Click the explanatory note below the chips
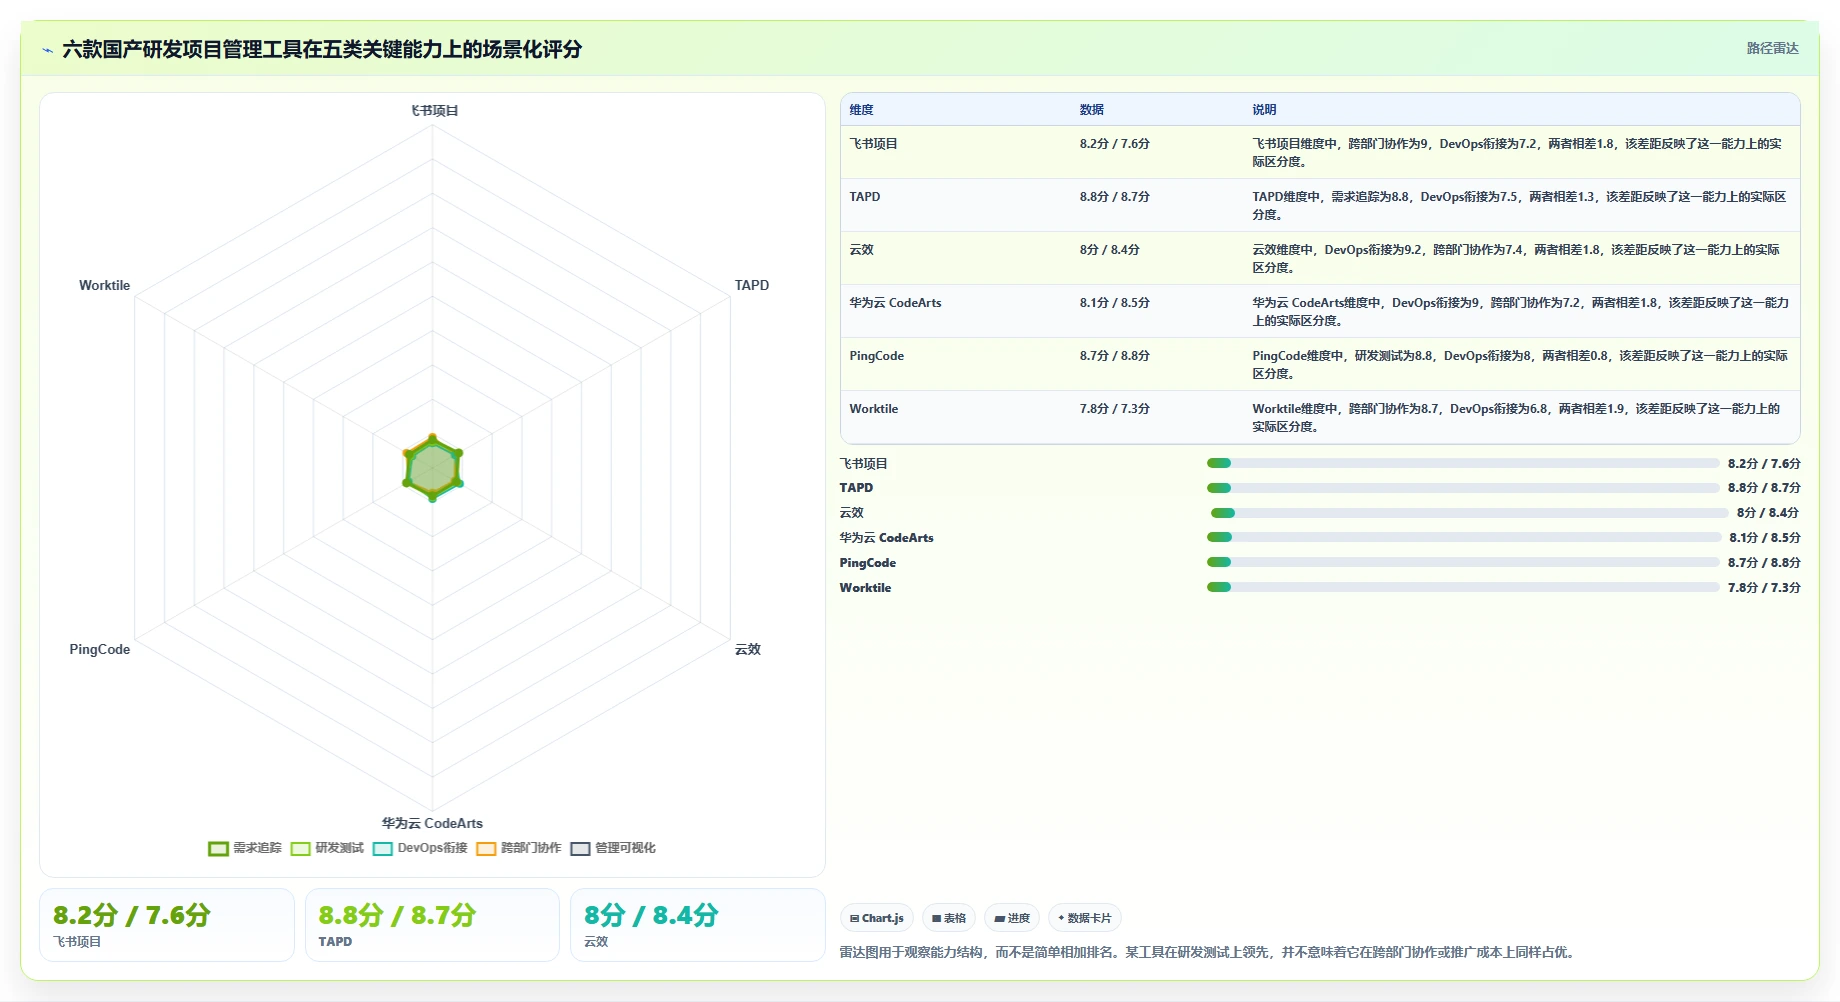This screenshot has height=1002, width=1840. (x=1209, y=952)
